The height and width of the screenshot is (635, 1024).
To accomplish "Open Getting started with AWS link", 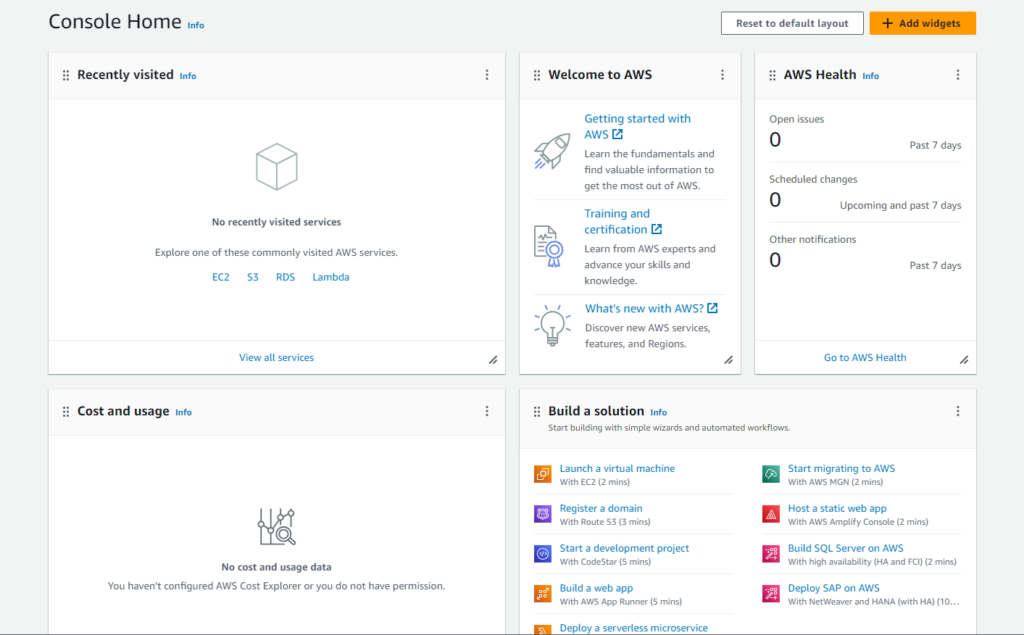I will 637,126.
